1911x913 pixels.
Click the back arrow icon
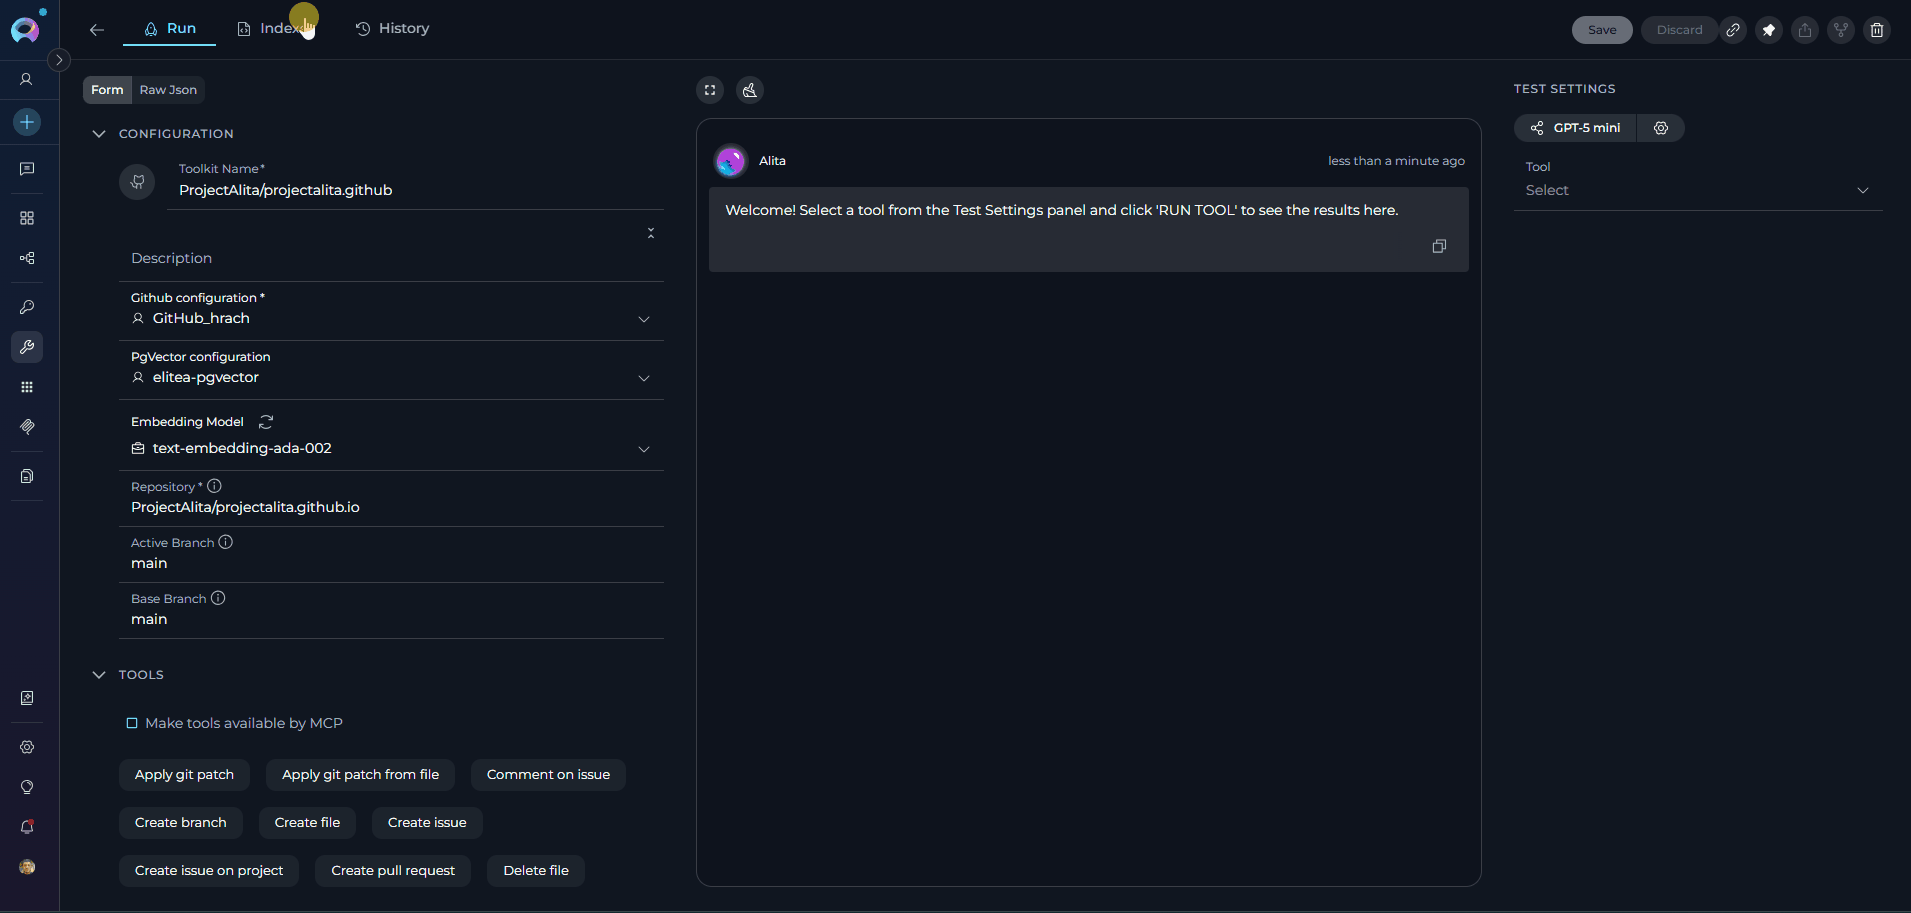coord(97,30)
